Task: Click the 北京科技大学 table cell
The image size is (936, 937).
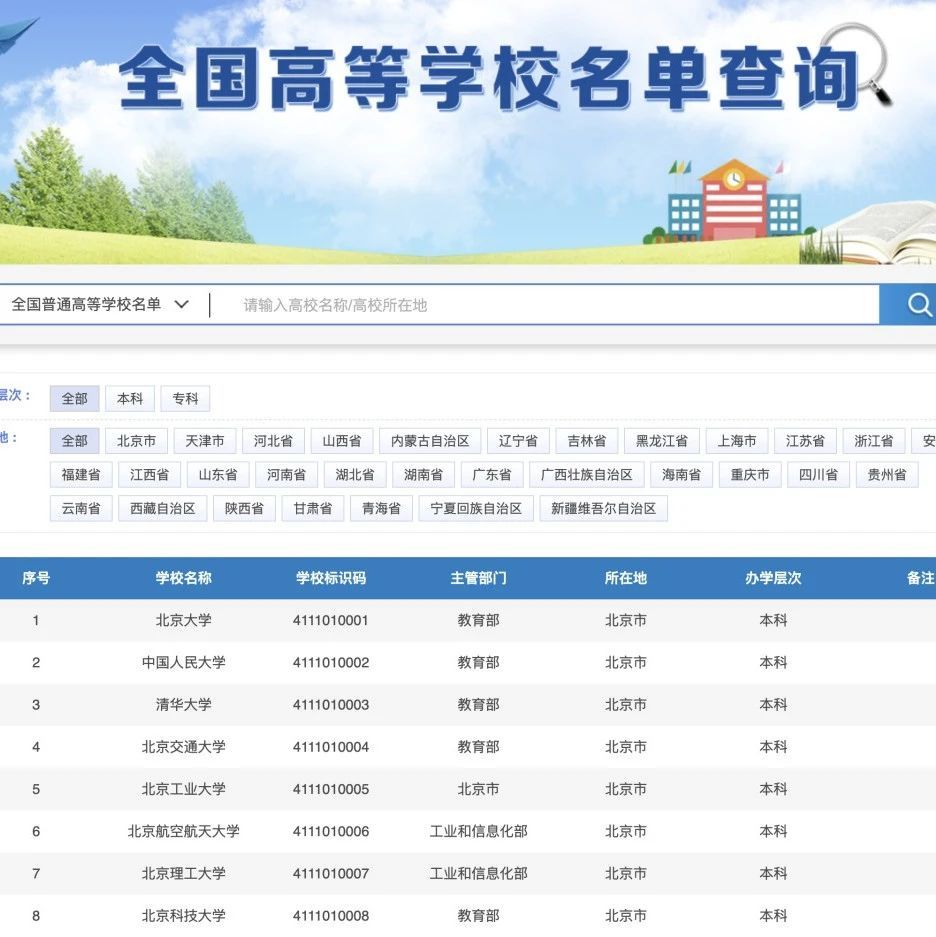Action: coord(183,915)
